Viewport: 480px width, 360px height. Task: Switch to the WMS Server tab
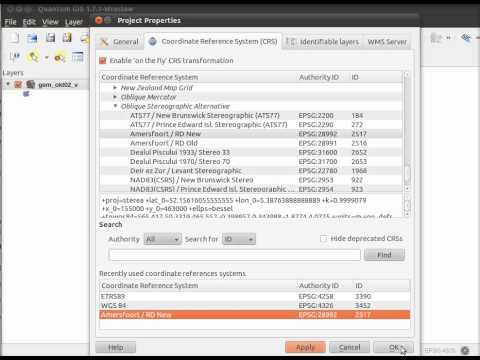pyautogui.click(x=387, y=42)
